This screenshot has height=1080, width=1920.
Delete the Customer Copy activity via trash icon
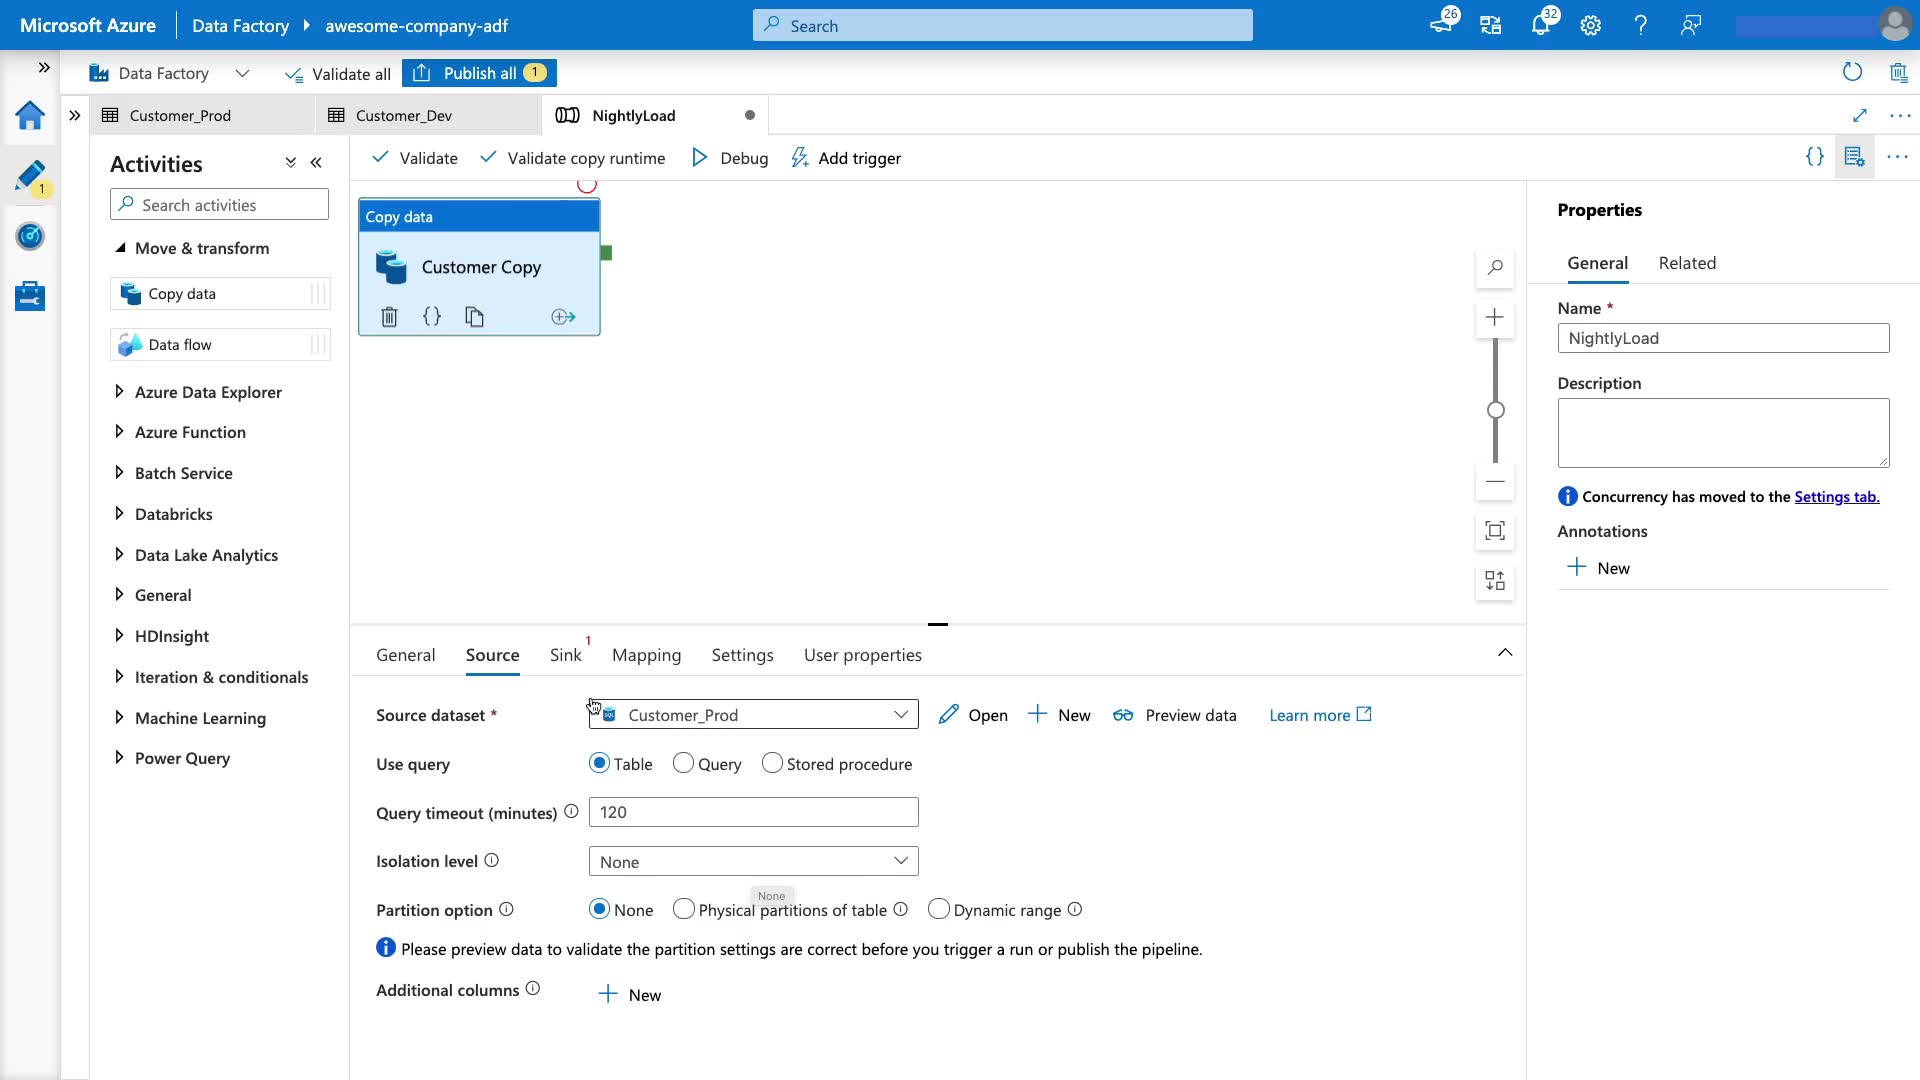pyautogui.click(x=389, y=317)
